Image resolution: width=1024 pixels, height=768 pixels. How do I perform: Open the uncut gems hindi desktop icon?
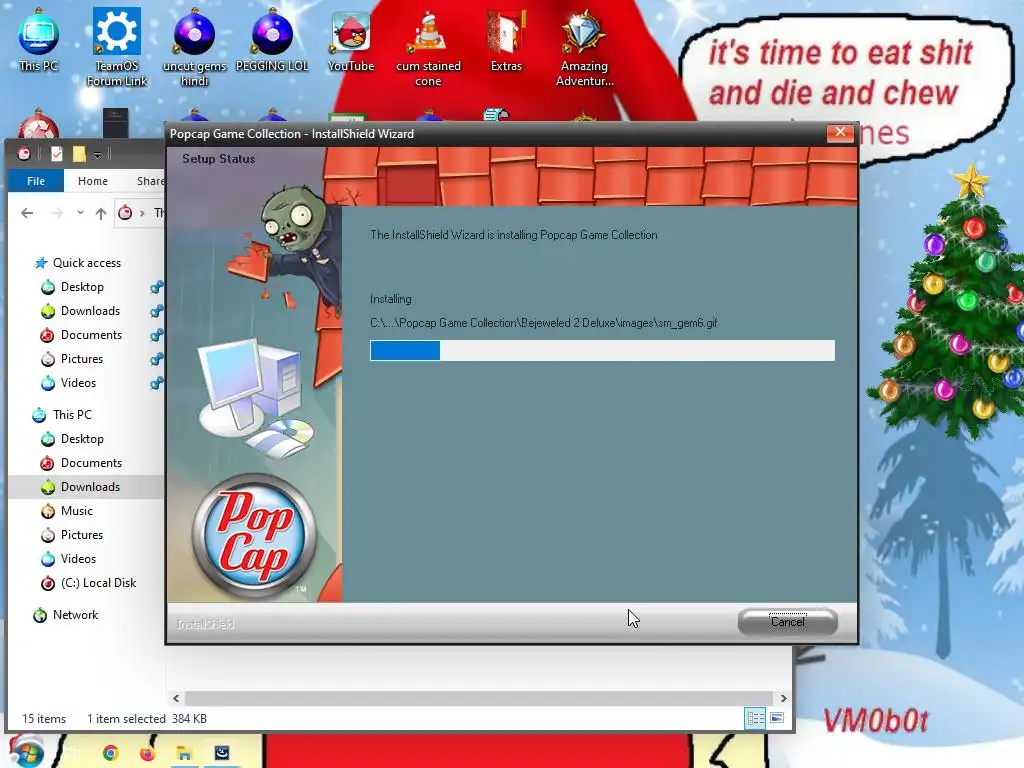[194, 47]
